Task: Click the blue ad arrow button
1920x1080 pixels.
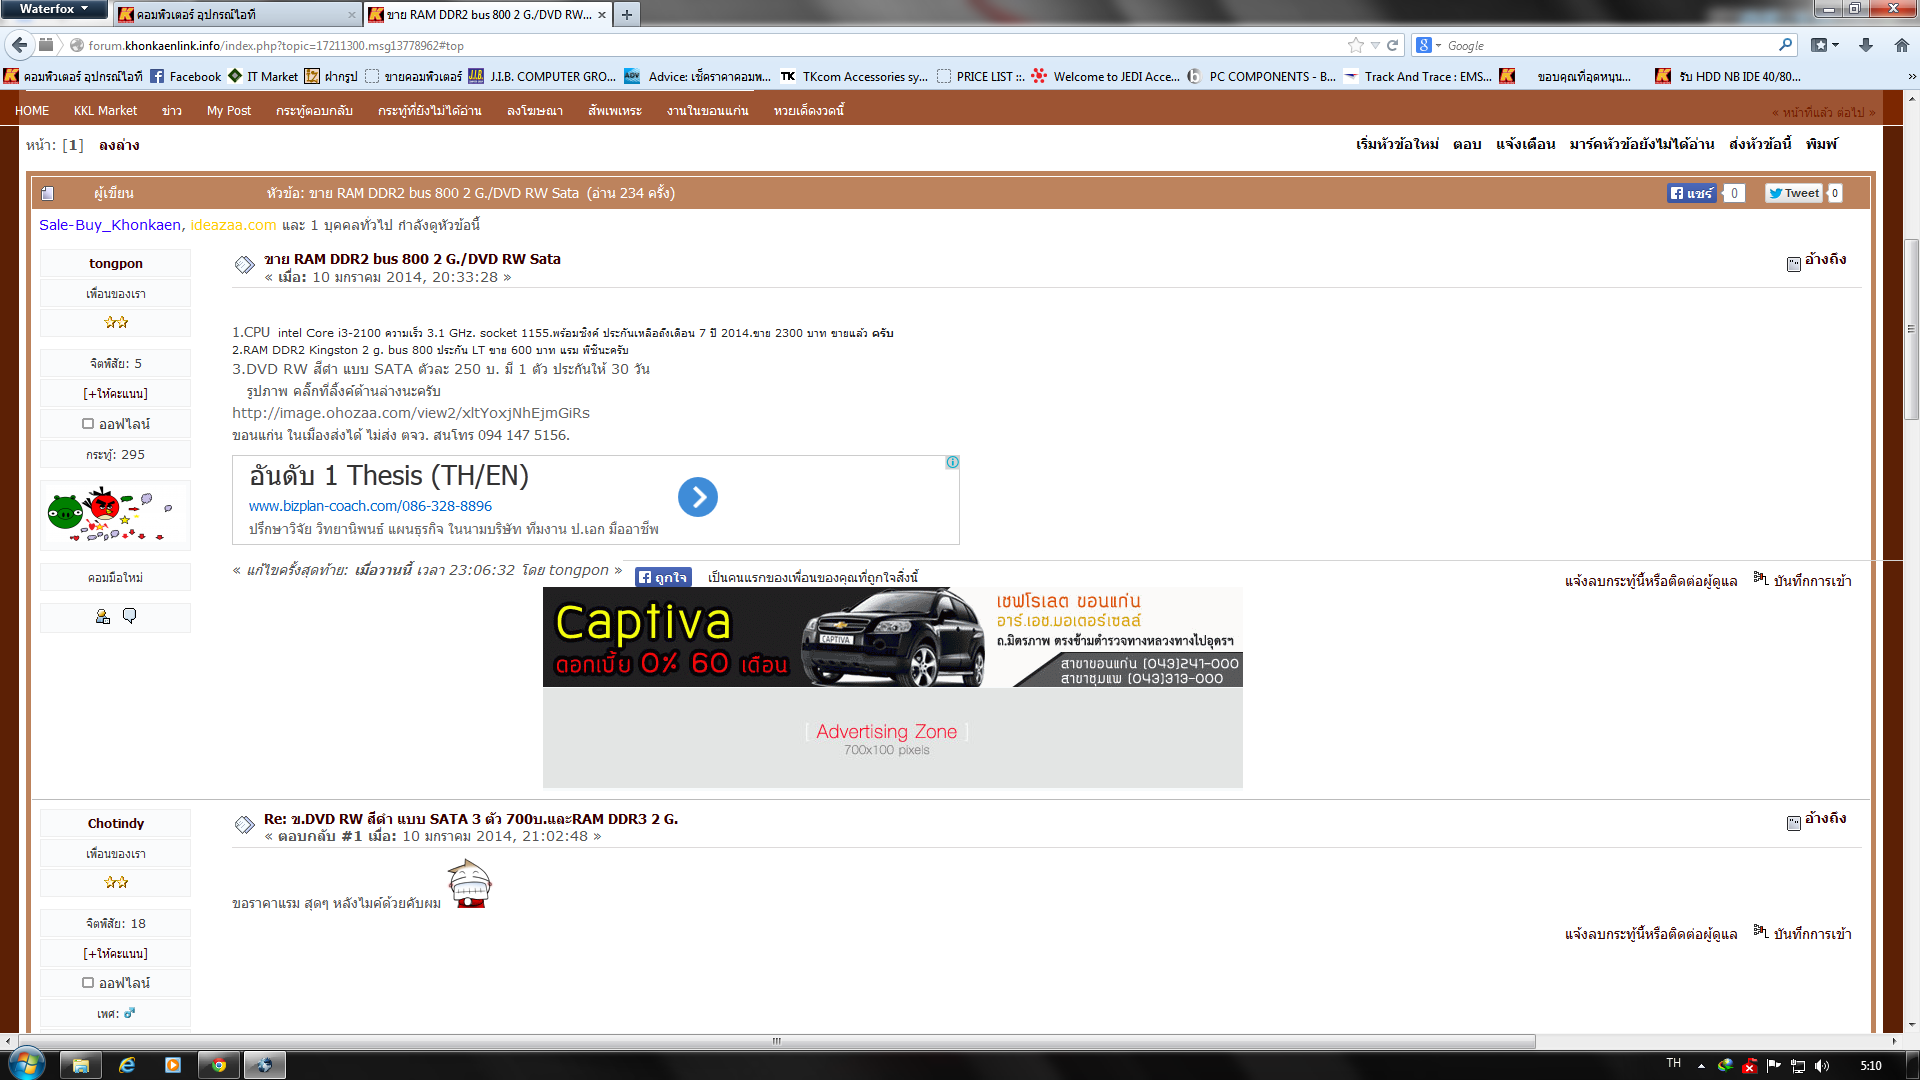Action: 698,497
